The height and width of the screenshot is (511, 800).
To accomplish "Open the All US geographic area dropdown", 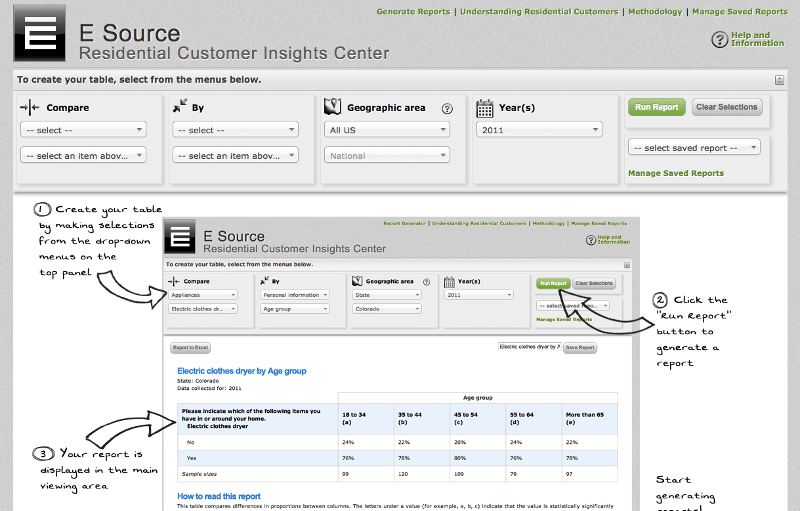I will (387, 130).
